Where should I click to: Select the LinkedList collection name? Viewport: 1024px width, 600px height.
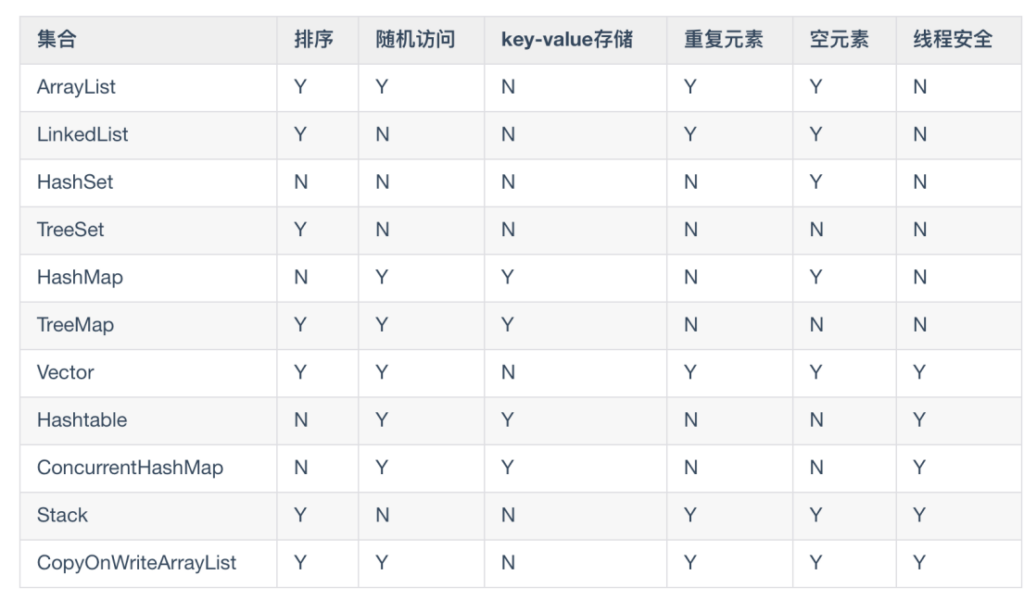click(x=82, y=134)
